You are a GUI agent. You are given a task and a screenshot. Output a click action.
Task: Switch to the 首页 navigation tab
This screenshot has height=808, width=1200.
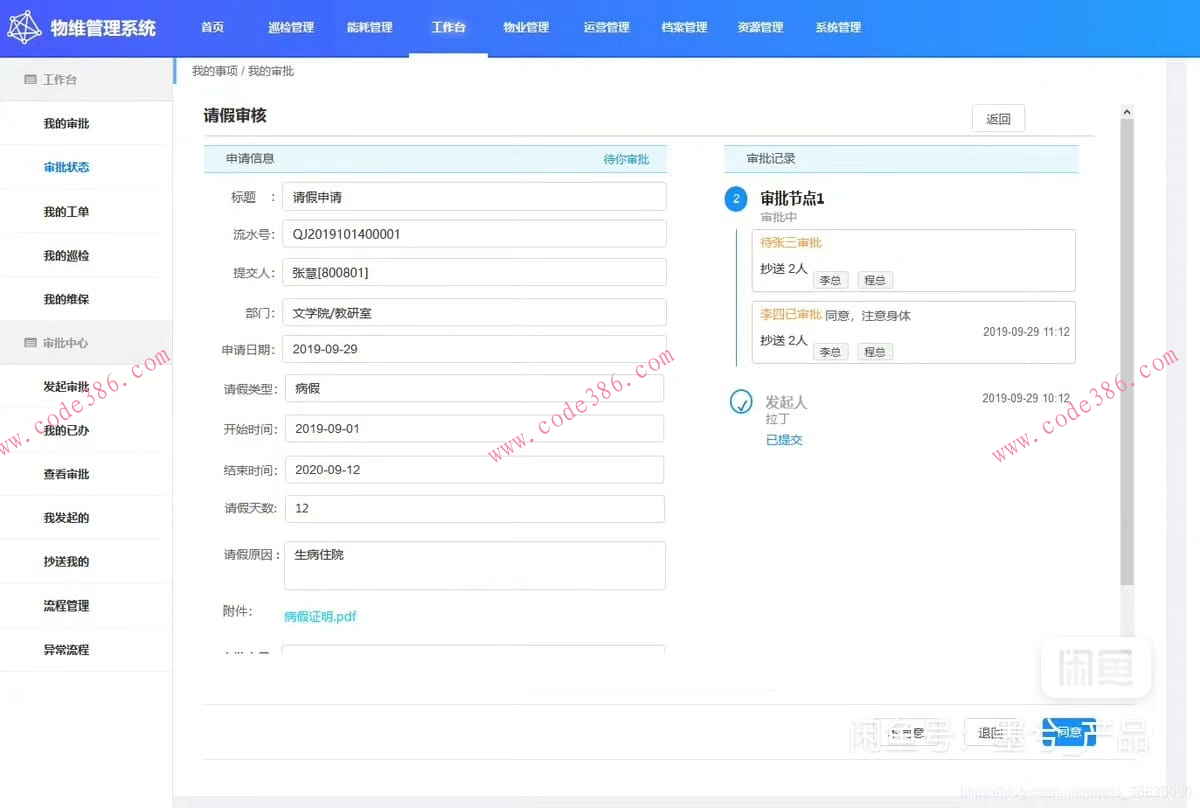[211, 27]
